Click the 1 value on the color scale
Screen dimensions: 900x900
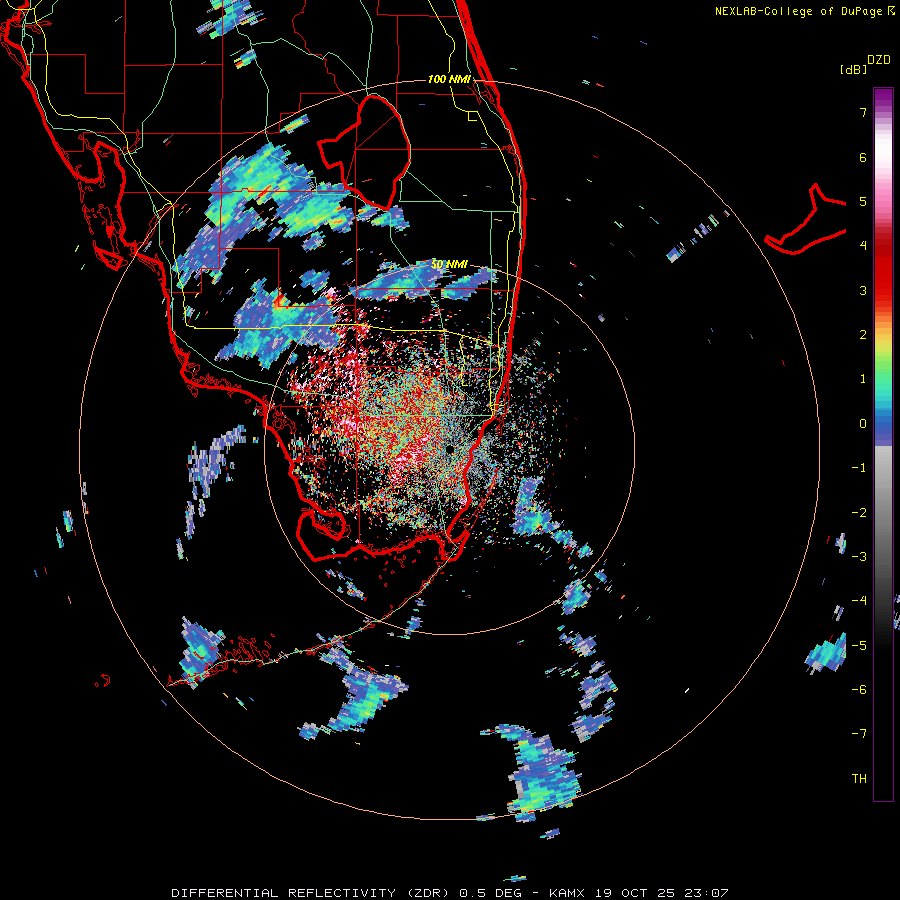(863, 379)
